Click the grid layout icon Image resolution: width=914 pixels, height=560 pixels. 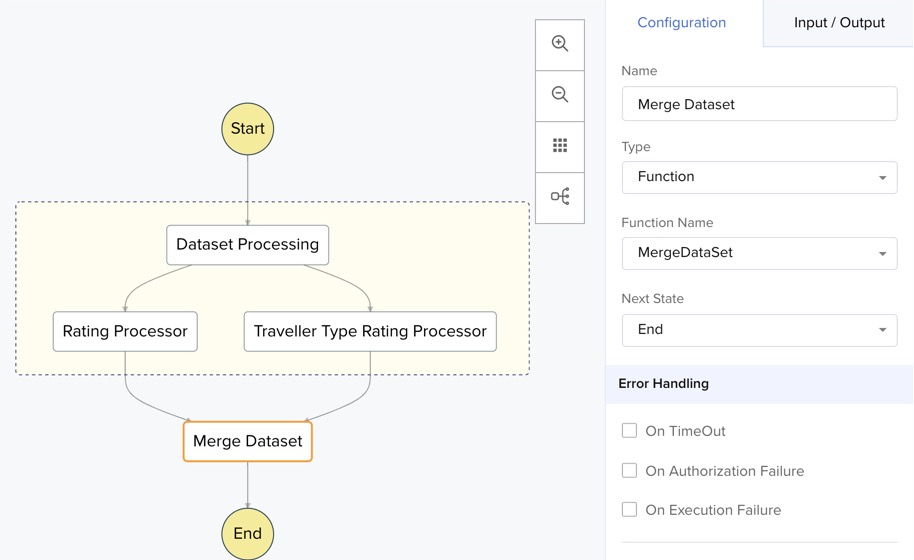pos(560,146)
